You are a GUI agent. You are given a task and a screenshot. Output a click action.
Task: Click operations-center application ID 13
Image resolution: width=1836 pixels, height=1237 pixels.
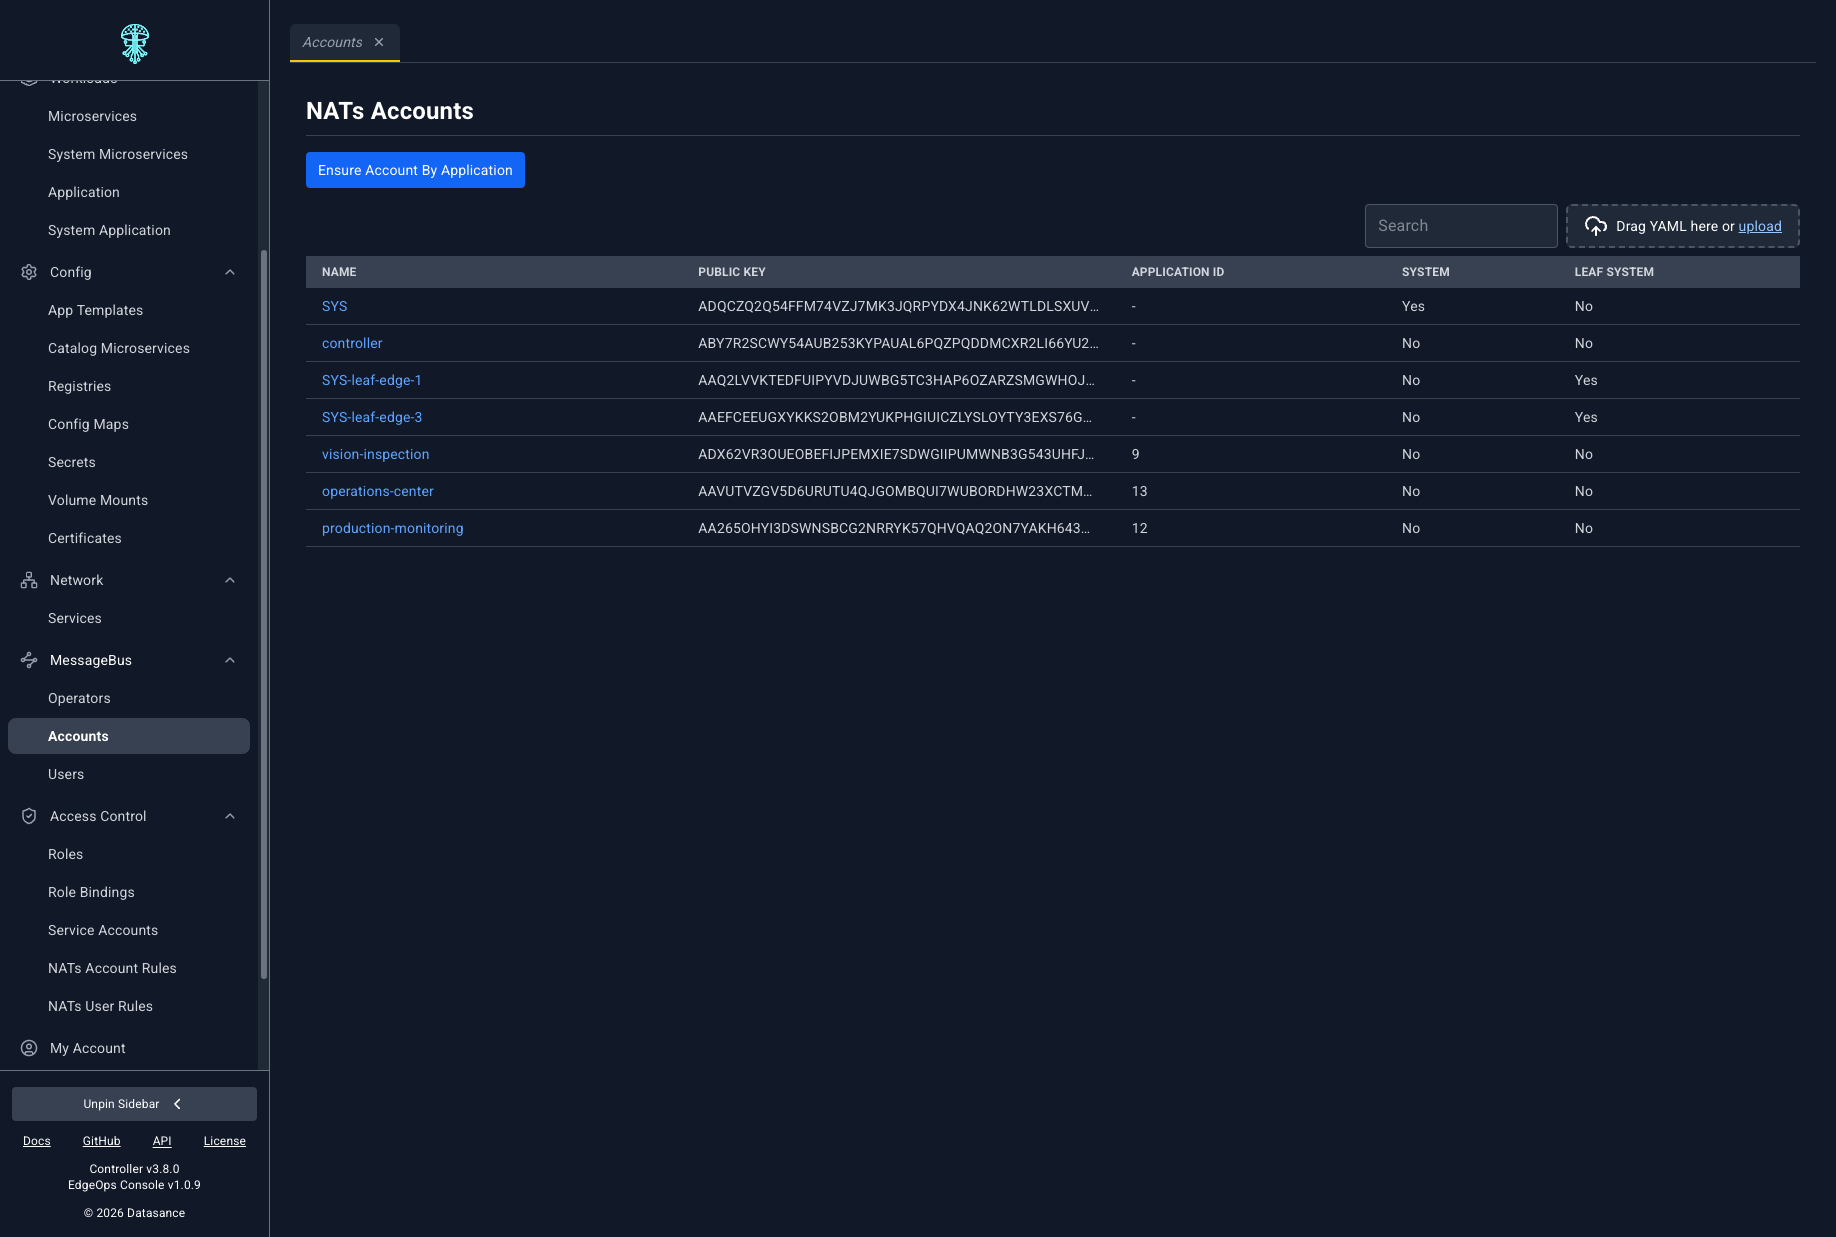click(1139, 491)
